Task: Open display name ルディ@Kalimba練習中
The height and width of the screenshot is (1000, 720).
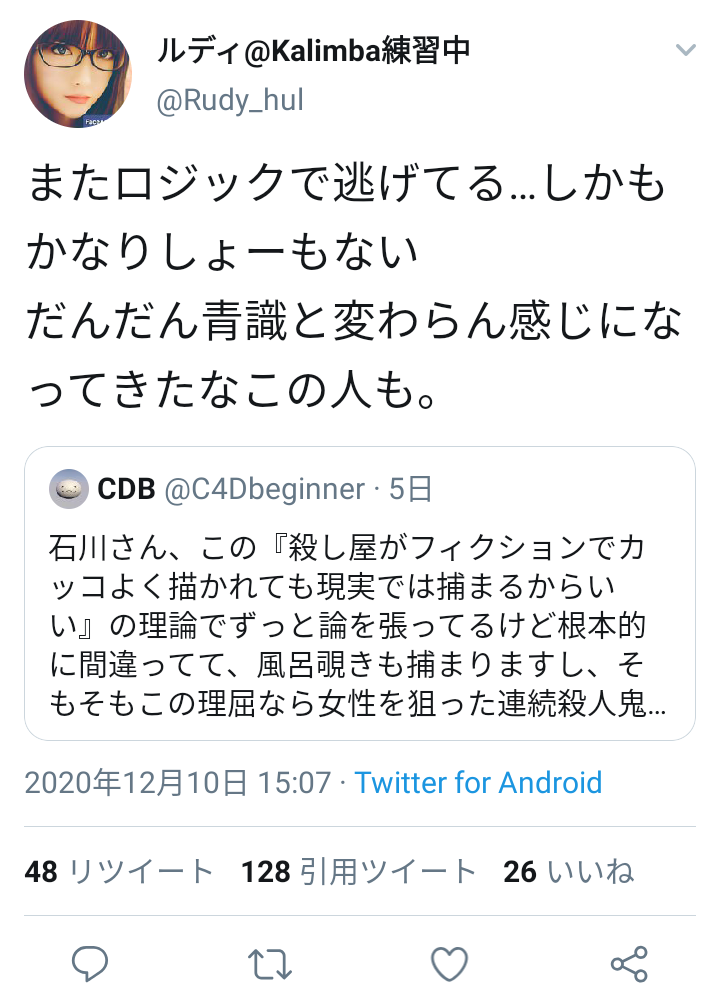Action: point(313,50)
